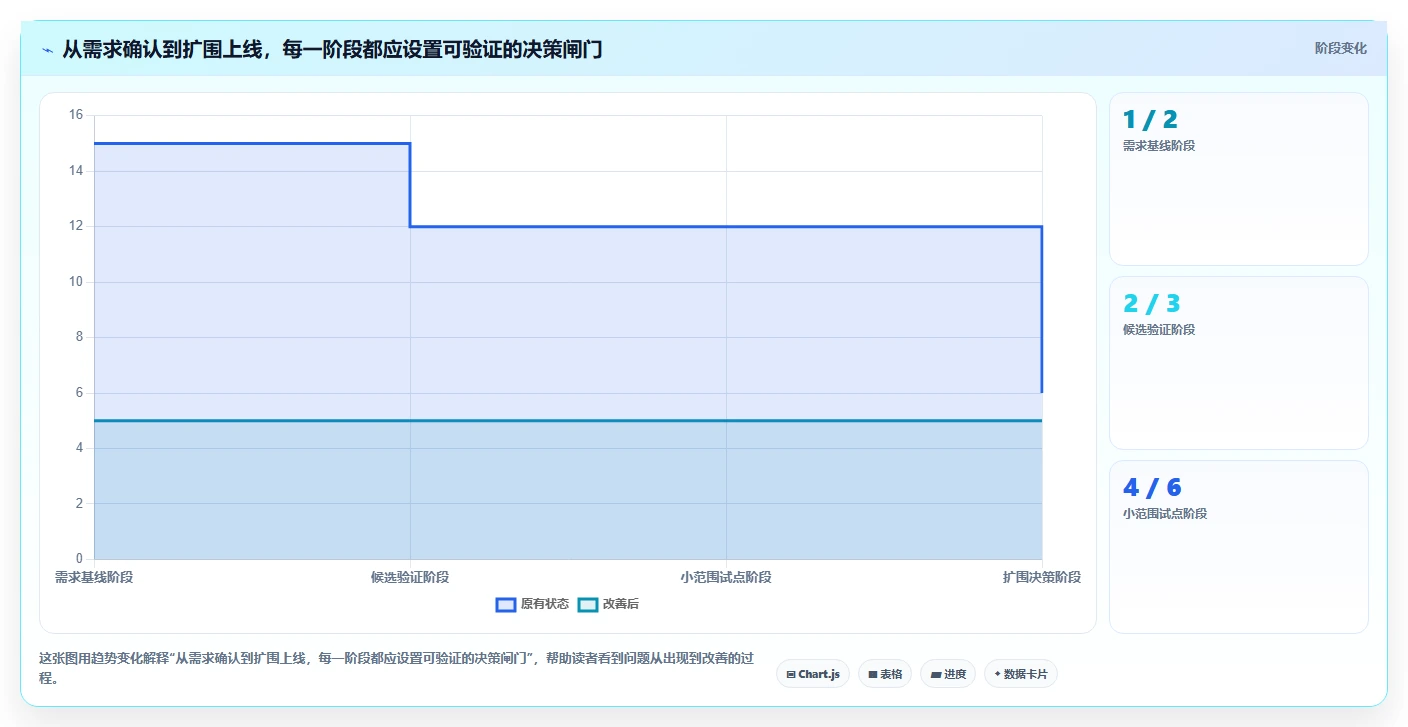Screen dimensions: 1408x727
Task: Click the y-axis value 12
Action: [76, 226]
